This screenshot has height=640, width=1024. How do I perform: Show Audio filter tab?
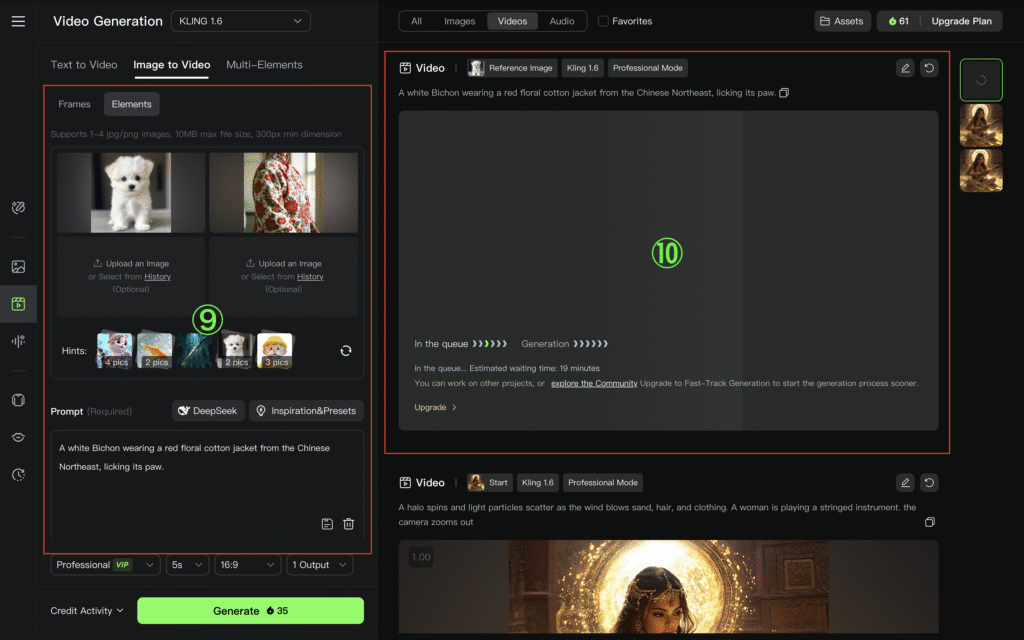562,21
